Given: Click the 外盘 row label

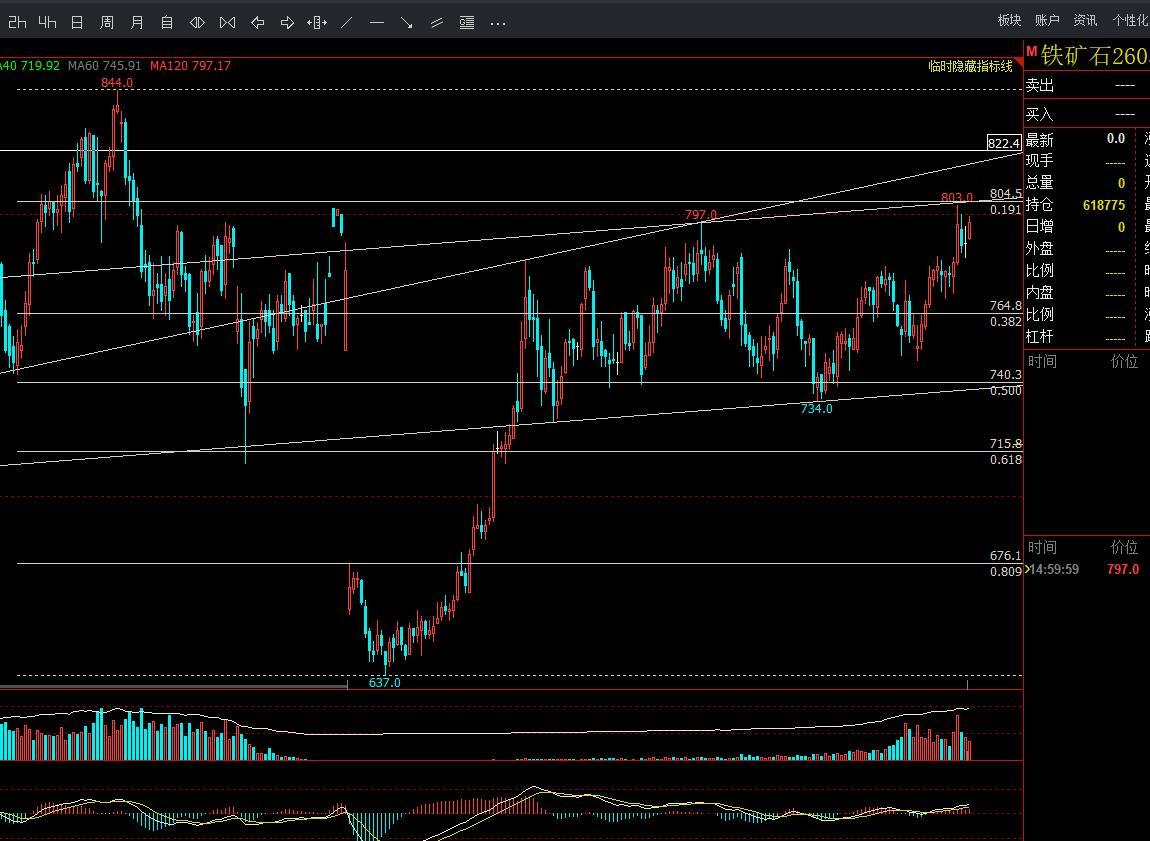Looking at the screenshot, I should [x=1039, y=249].
